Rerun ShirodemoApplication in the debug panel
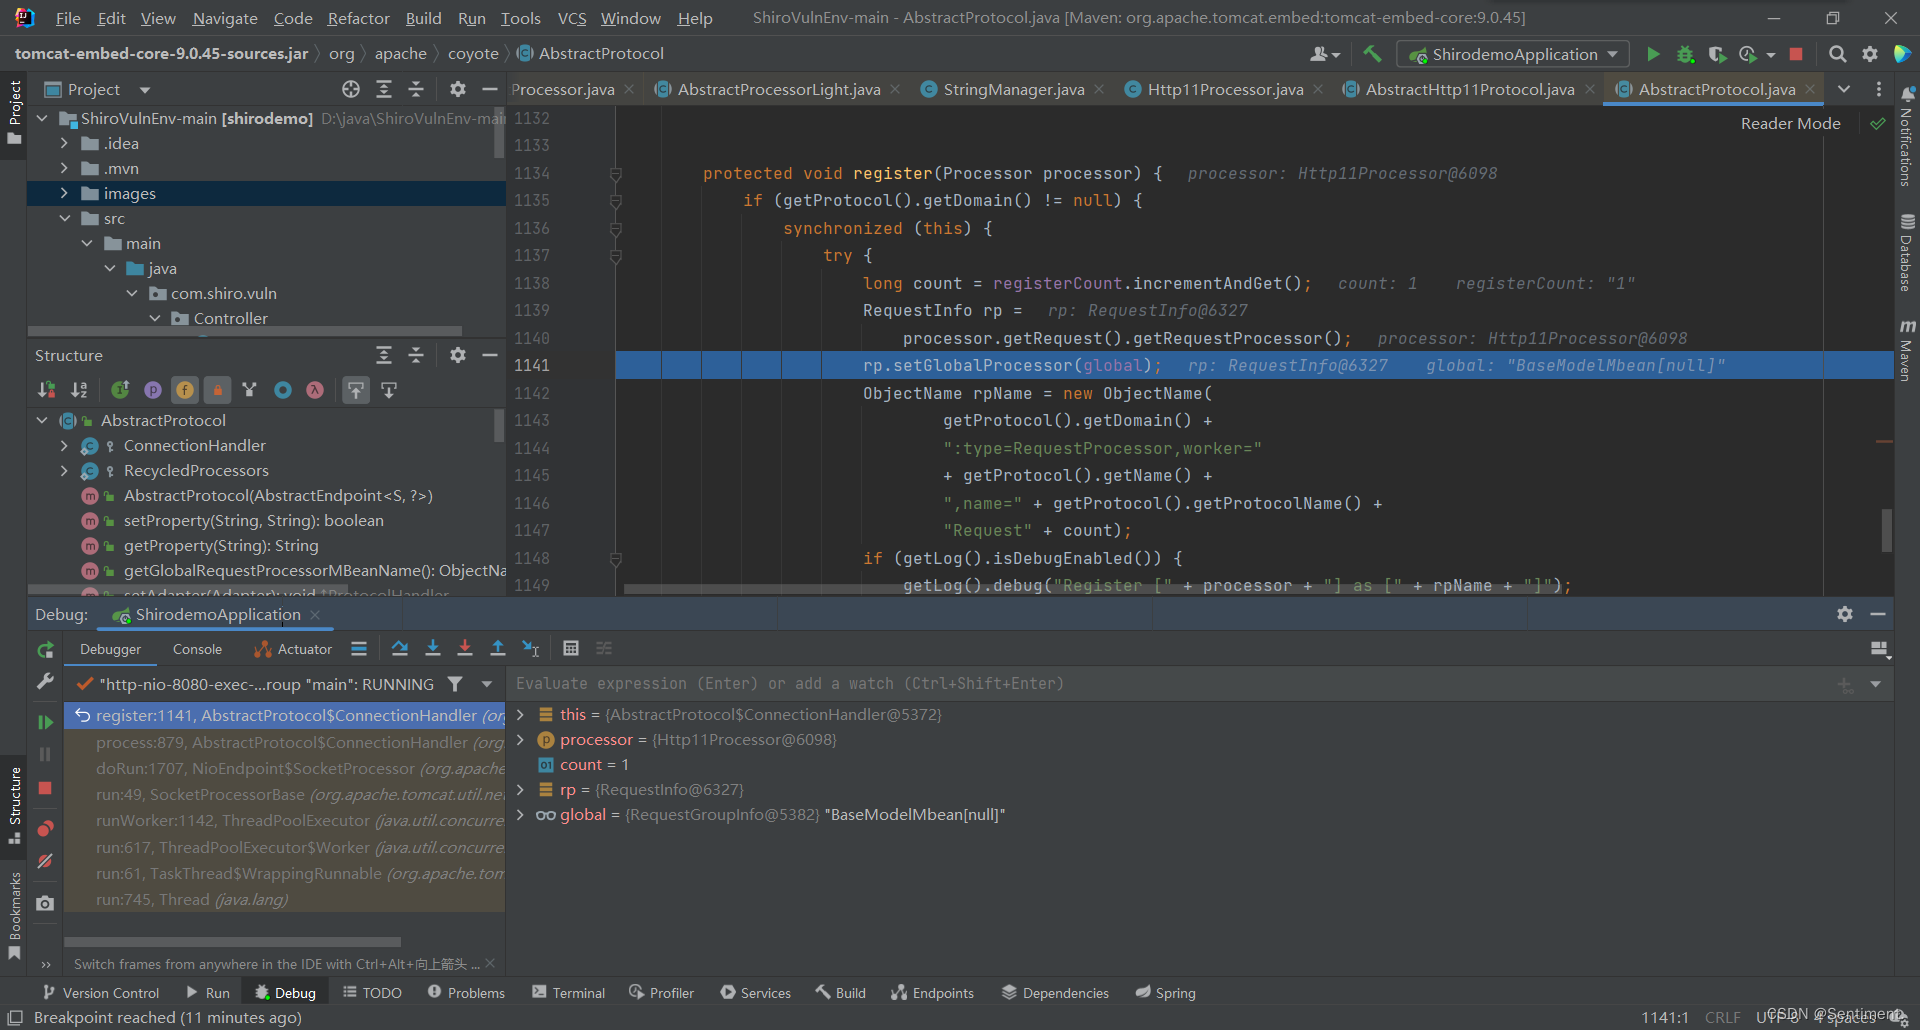1920x1030 pixels. pos(45,650)
